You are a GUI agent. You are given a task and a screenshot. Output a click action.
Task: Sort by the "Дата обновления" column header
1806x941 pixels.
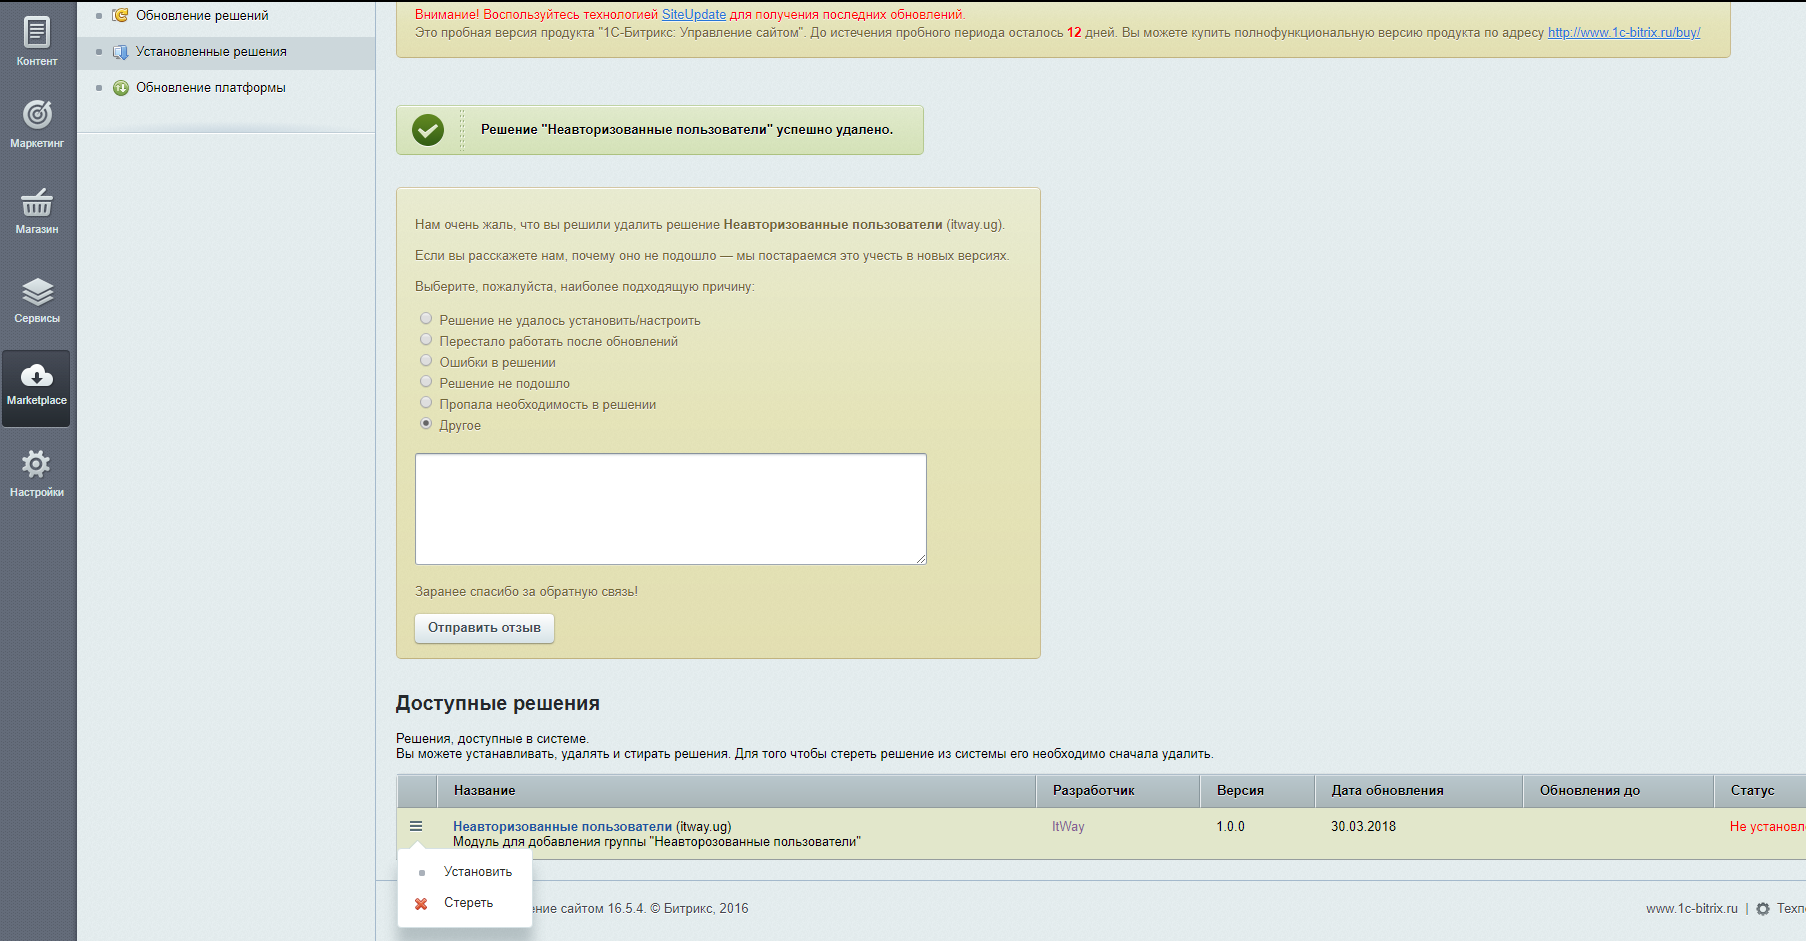pyautogui.click(x=1419, y=791)
